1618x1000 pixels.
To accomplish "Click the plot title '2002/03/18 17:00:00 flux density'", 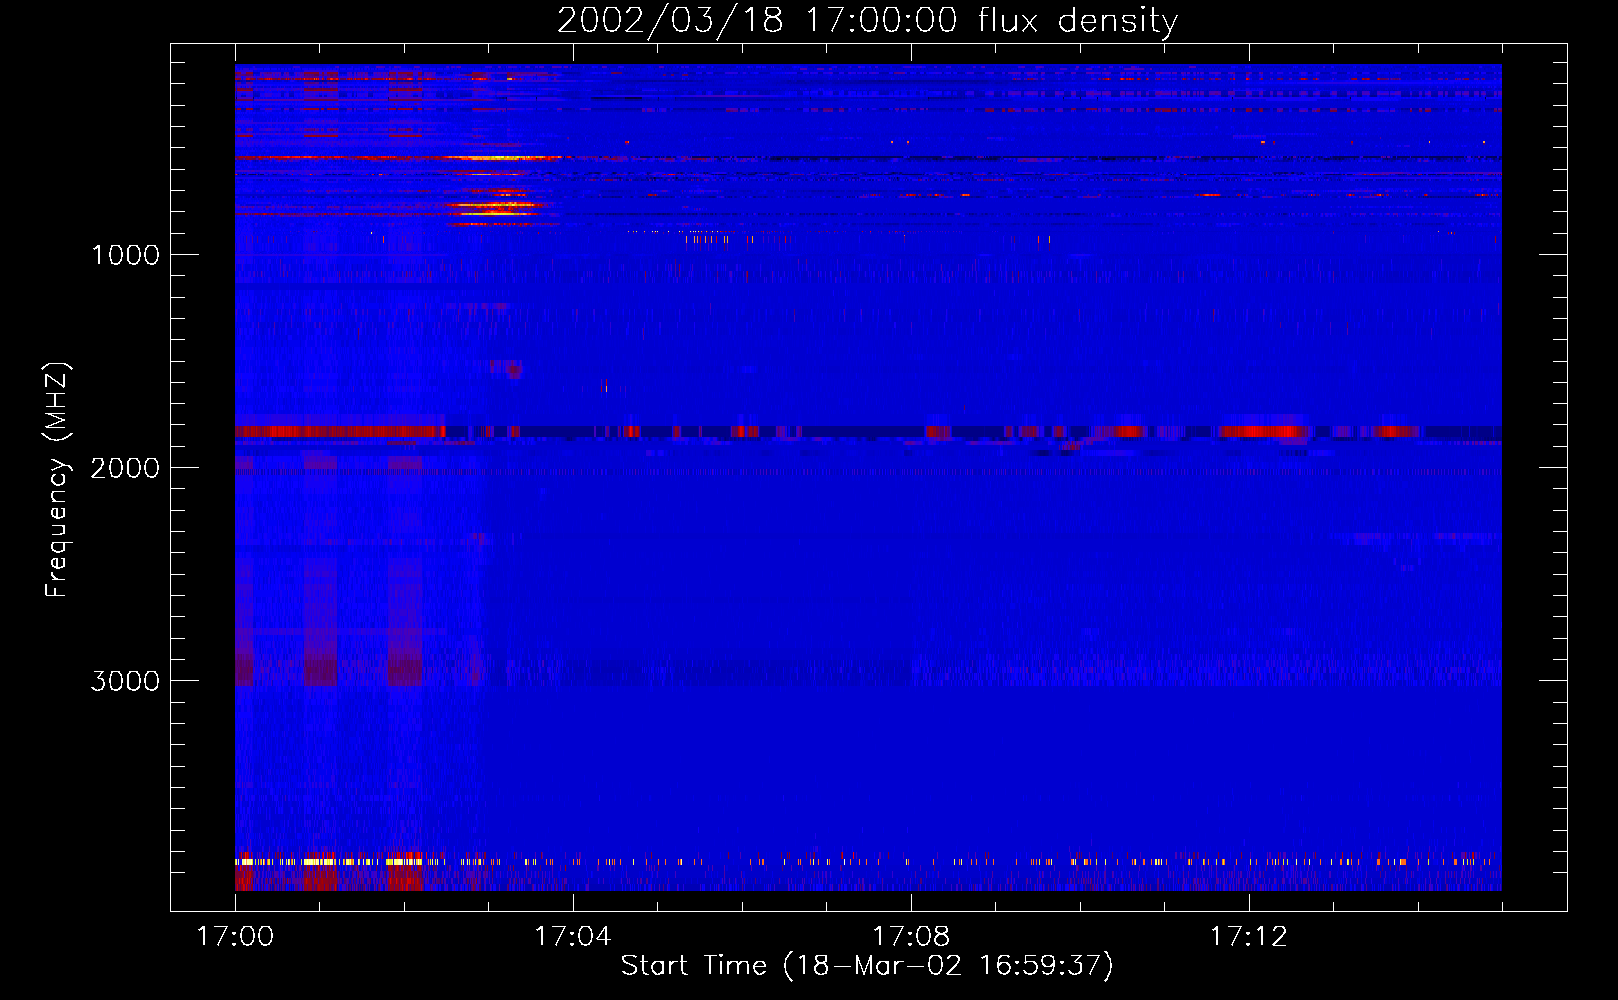I will 867,21.
